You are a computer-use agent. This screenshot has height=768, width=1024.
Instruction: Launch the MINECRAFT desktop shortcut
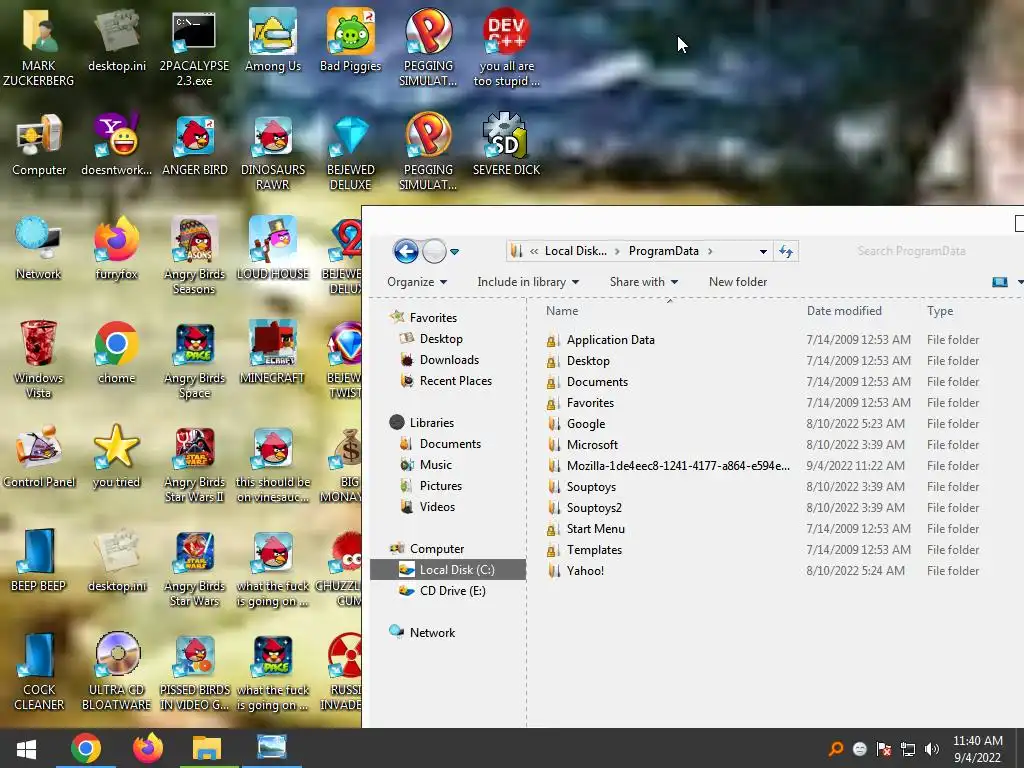[272, 353]
